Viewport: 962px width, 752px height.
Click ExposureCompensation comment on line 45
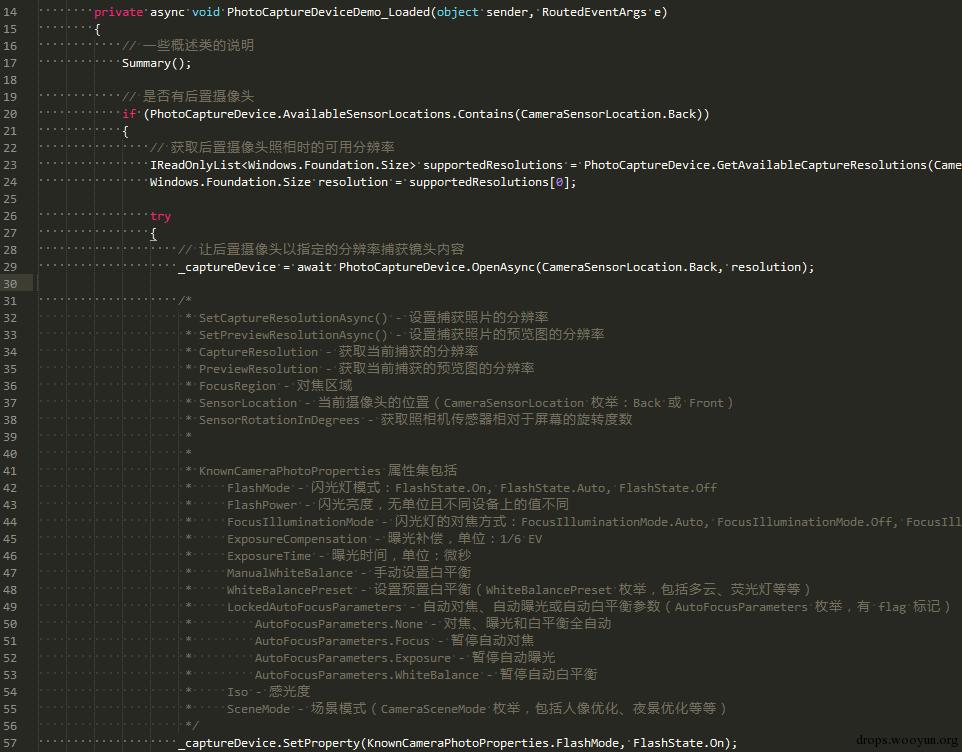pos(297,539)
